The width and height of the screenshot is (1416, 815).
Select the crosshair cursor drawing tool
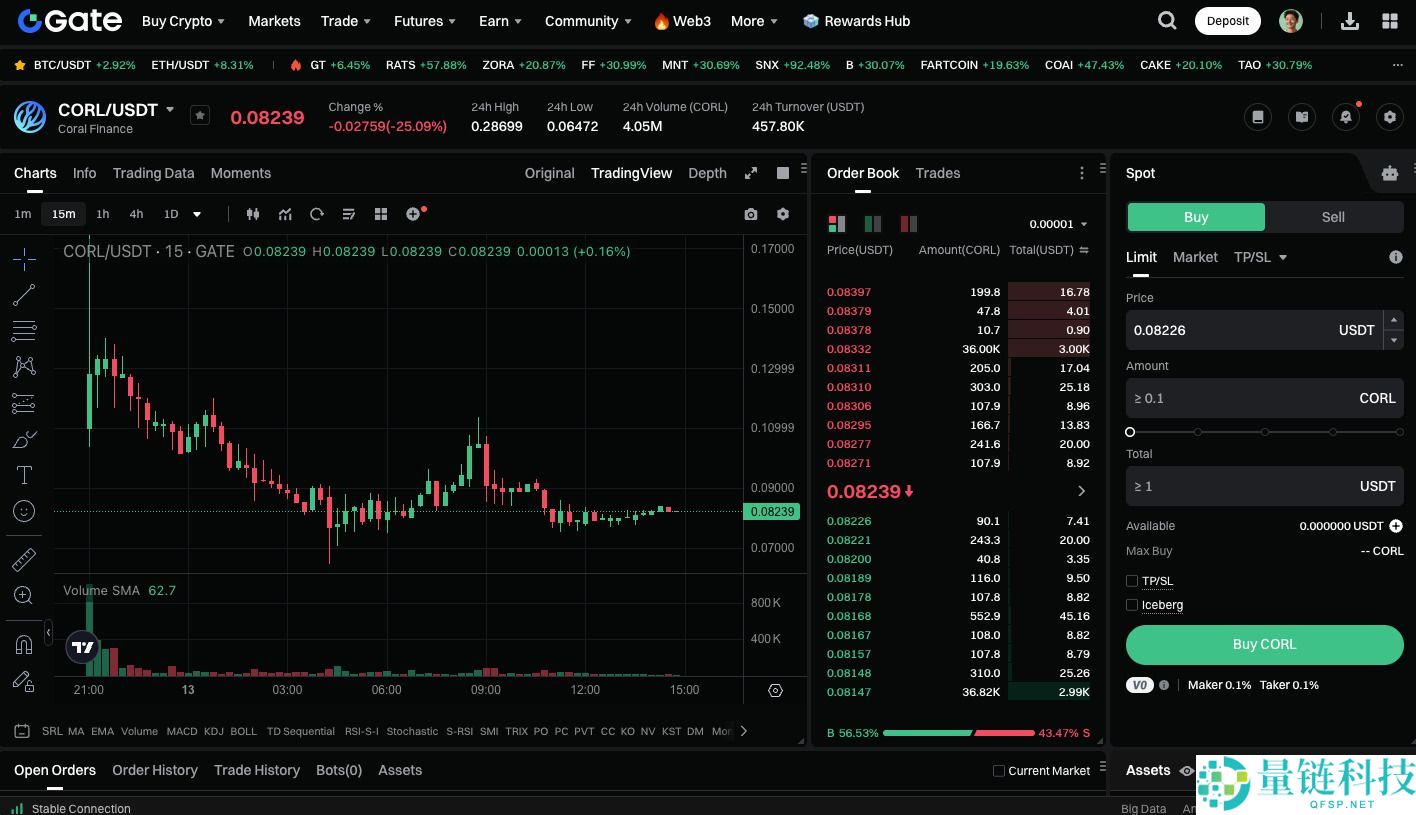coord(24,259)
